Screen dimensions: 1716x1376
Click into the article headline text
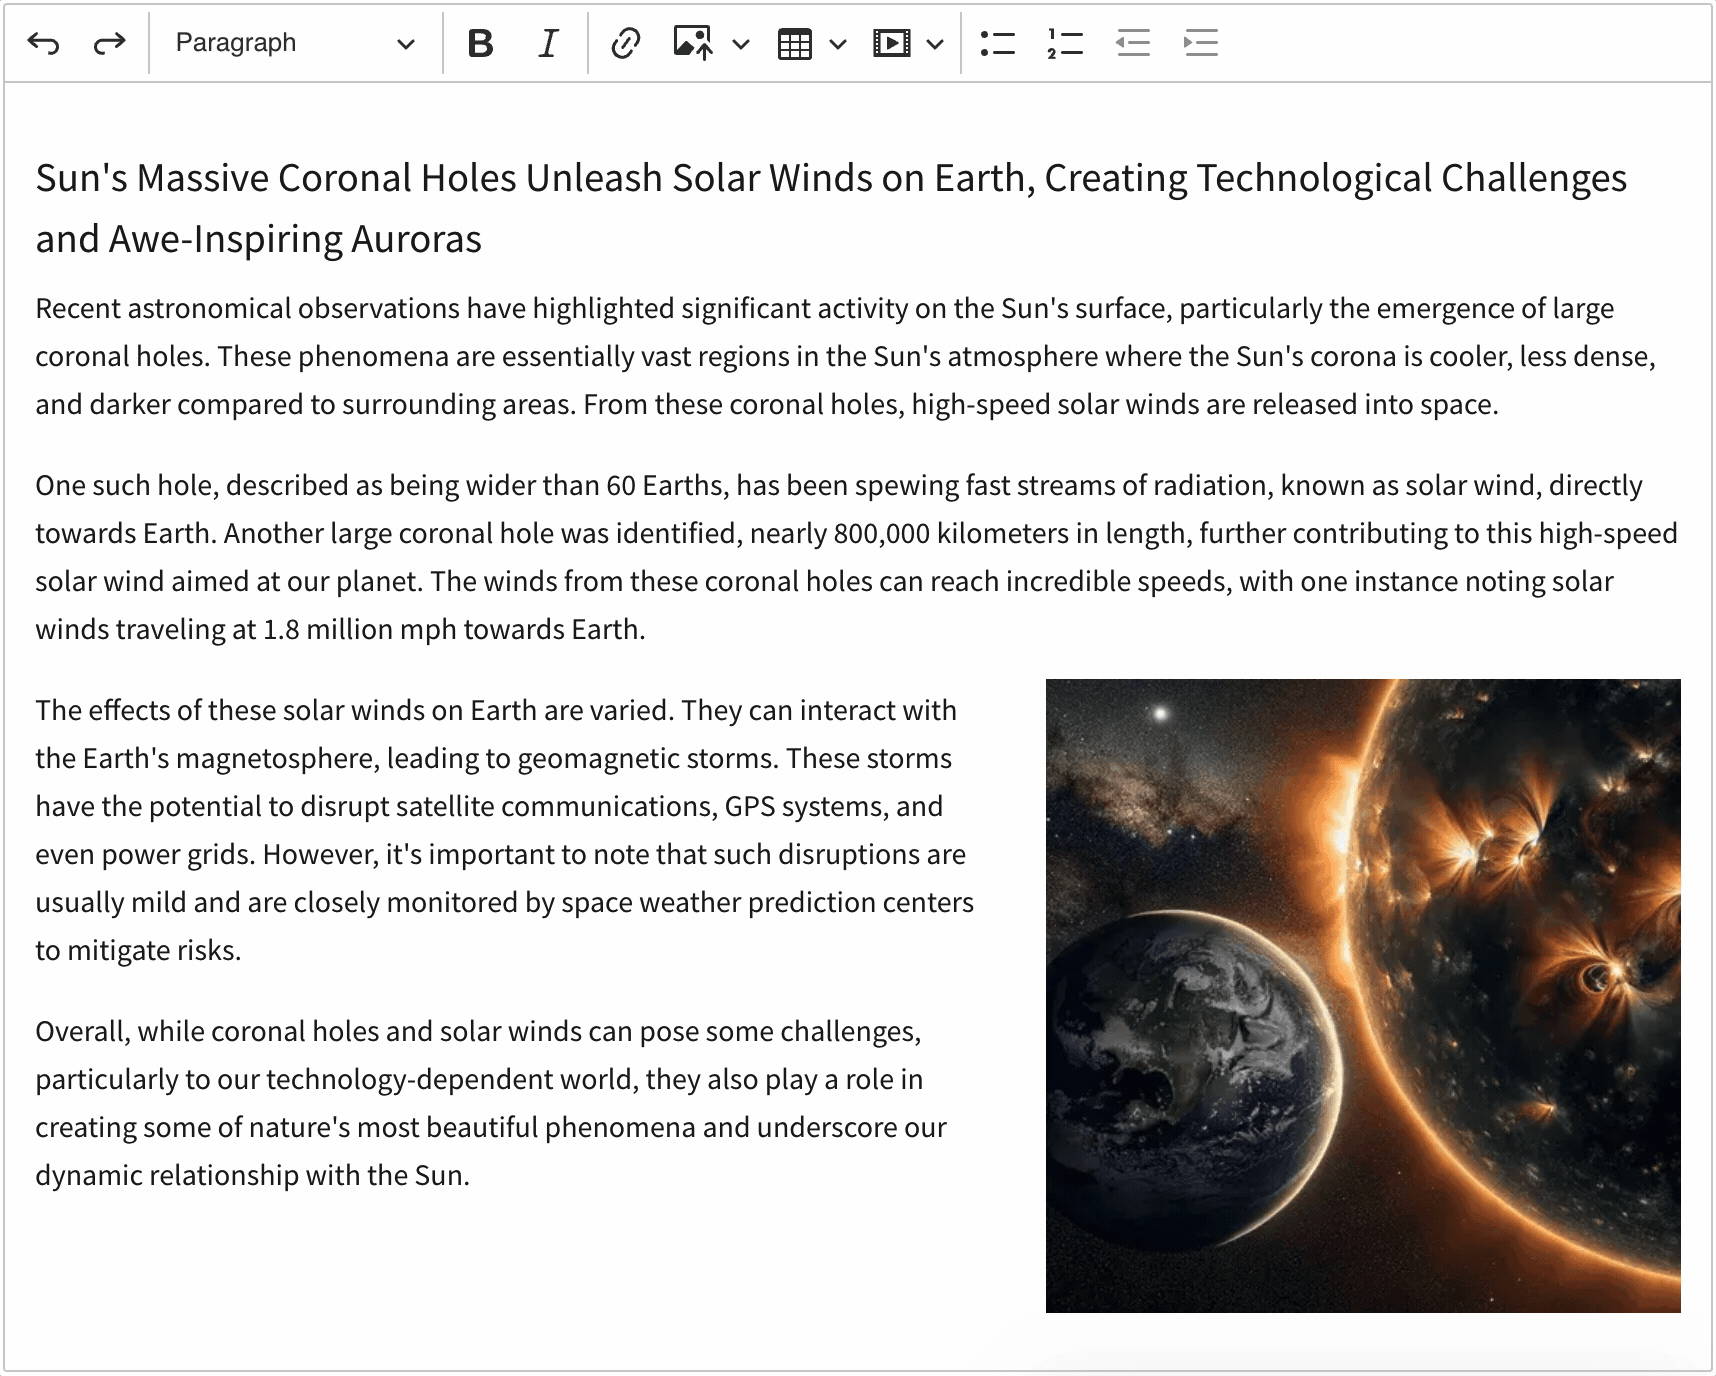click(830, 179)
